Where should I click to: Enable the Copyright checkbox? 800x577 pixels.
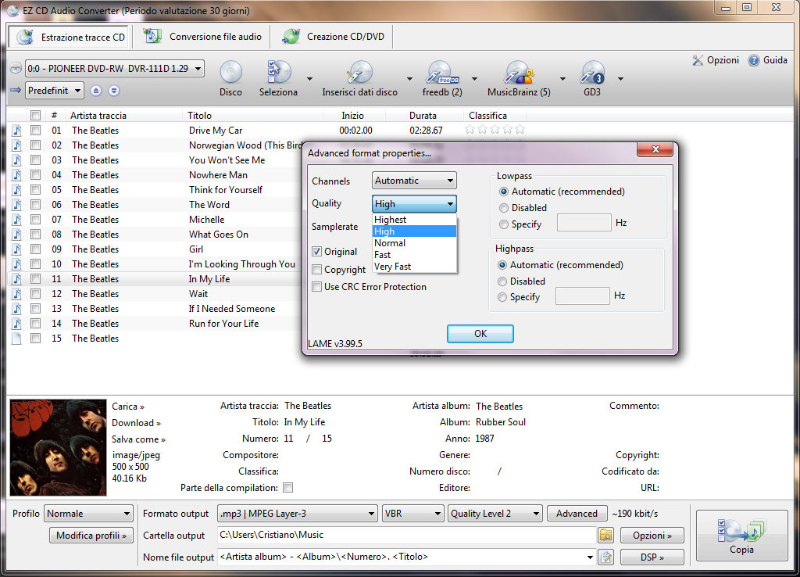pos(317,270)
